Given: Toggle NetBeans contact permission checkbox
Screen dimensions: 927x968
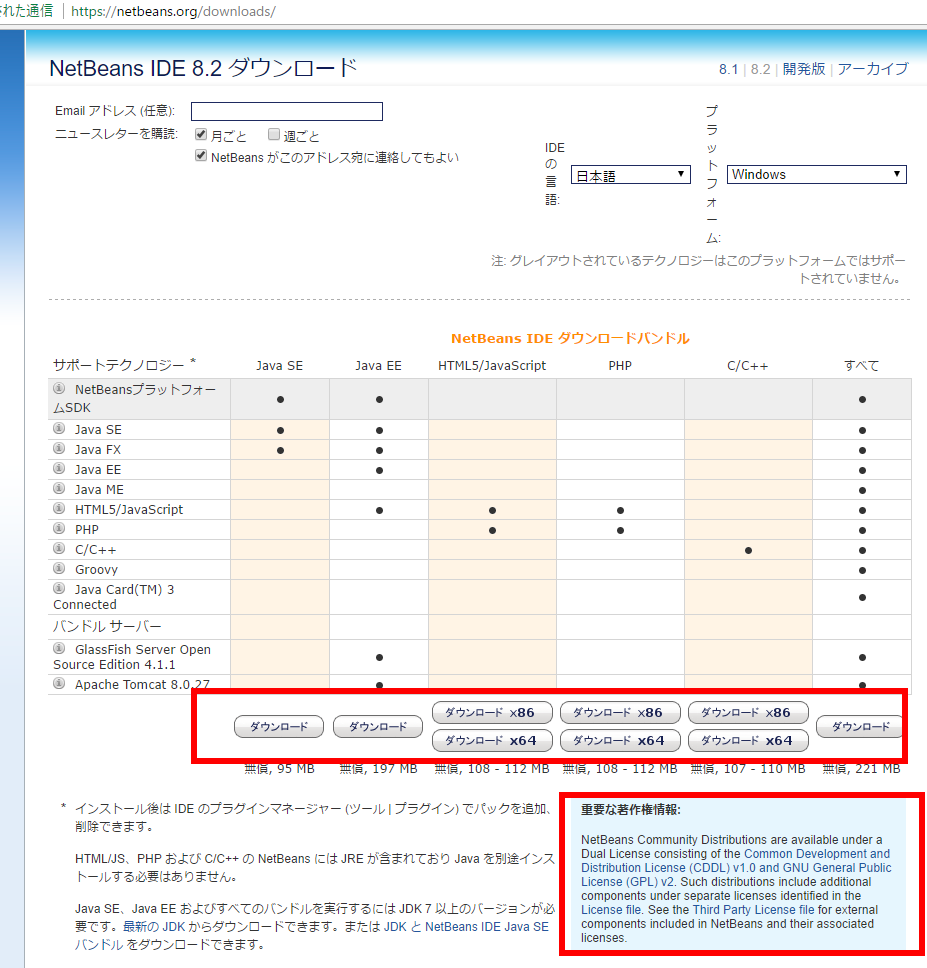Looking at the screenshot, I should [201, 156].
